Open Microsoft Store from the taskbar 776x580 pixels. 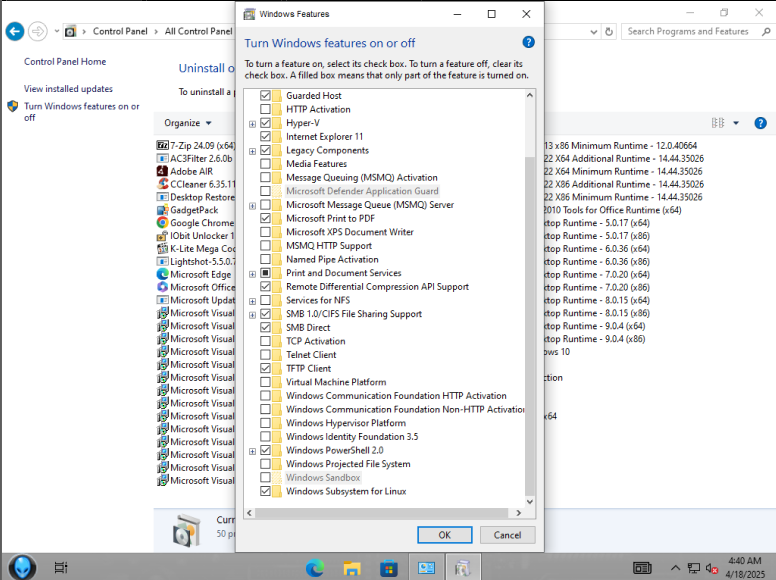[388, 568]
